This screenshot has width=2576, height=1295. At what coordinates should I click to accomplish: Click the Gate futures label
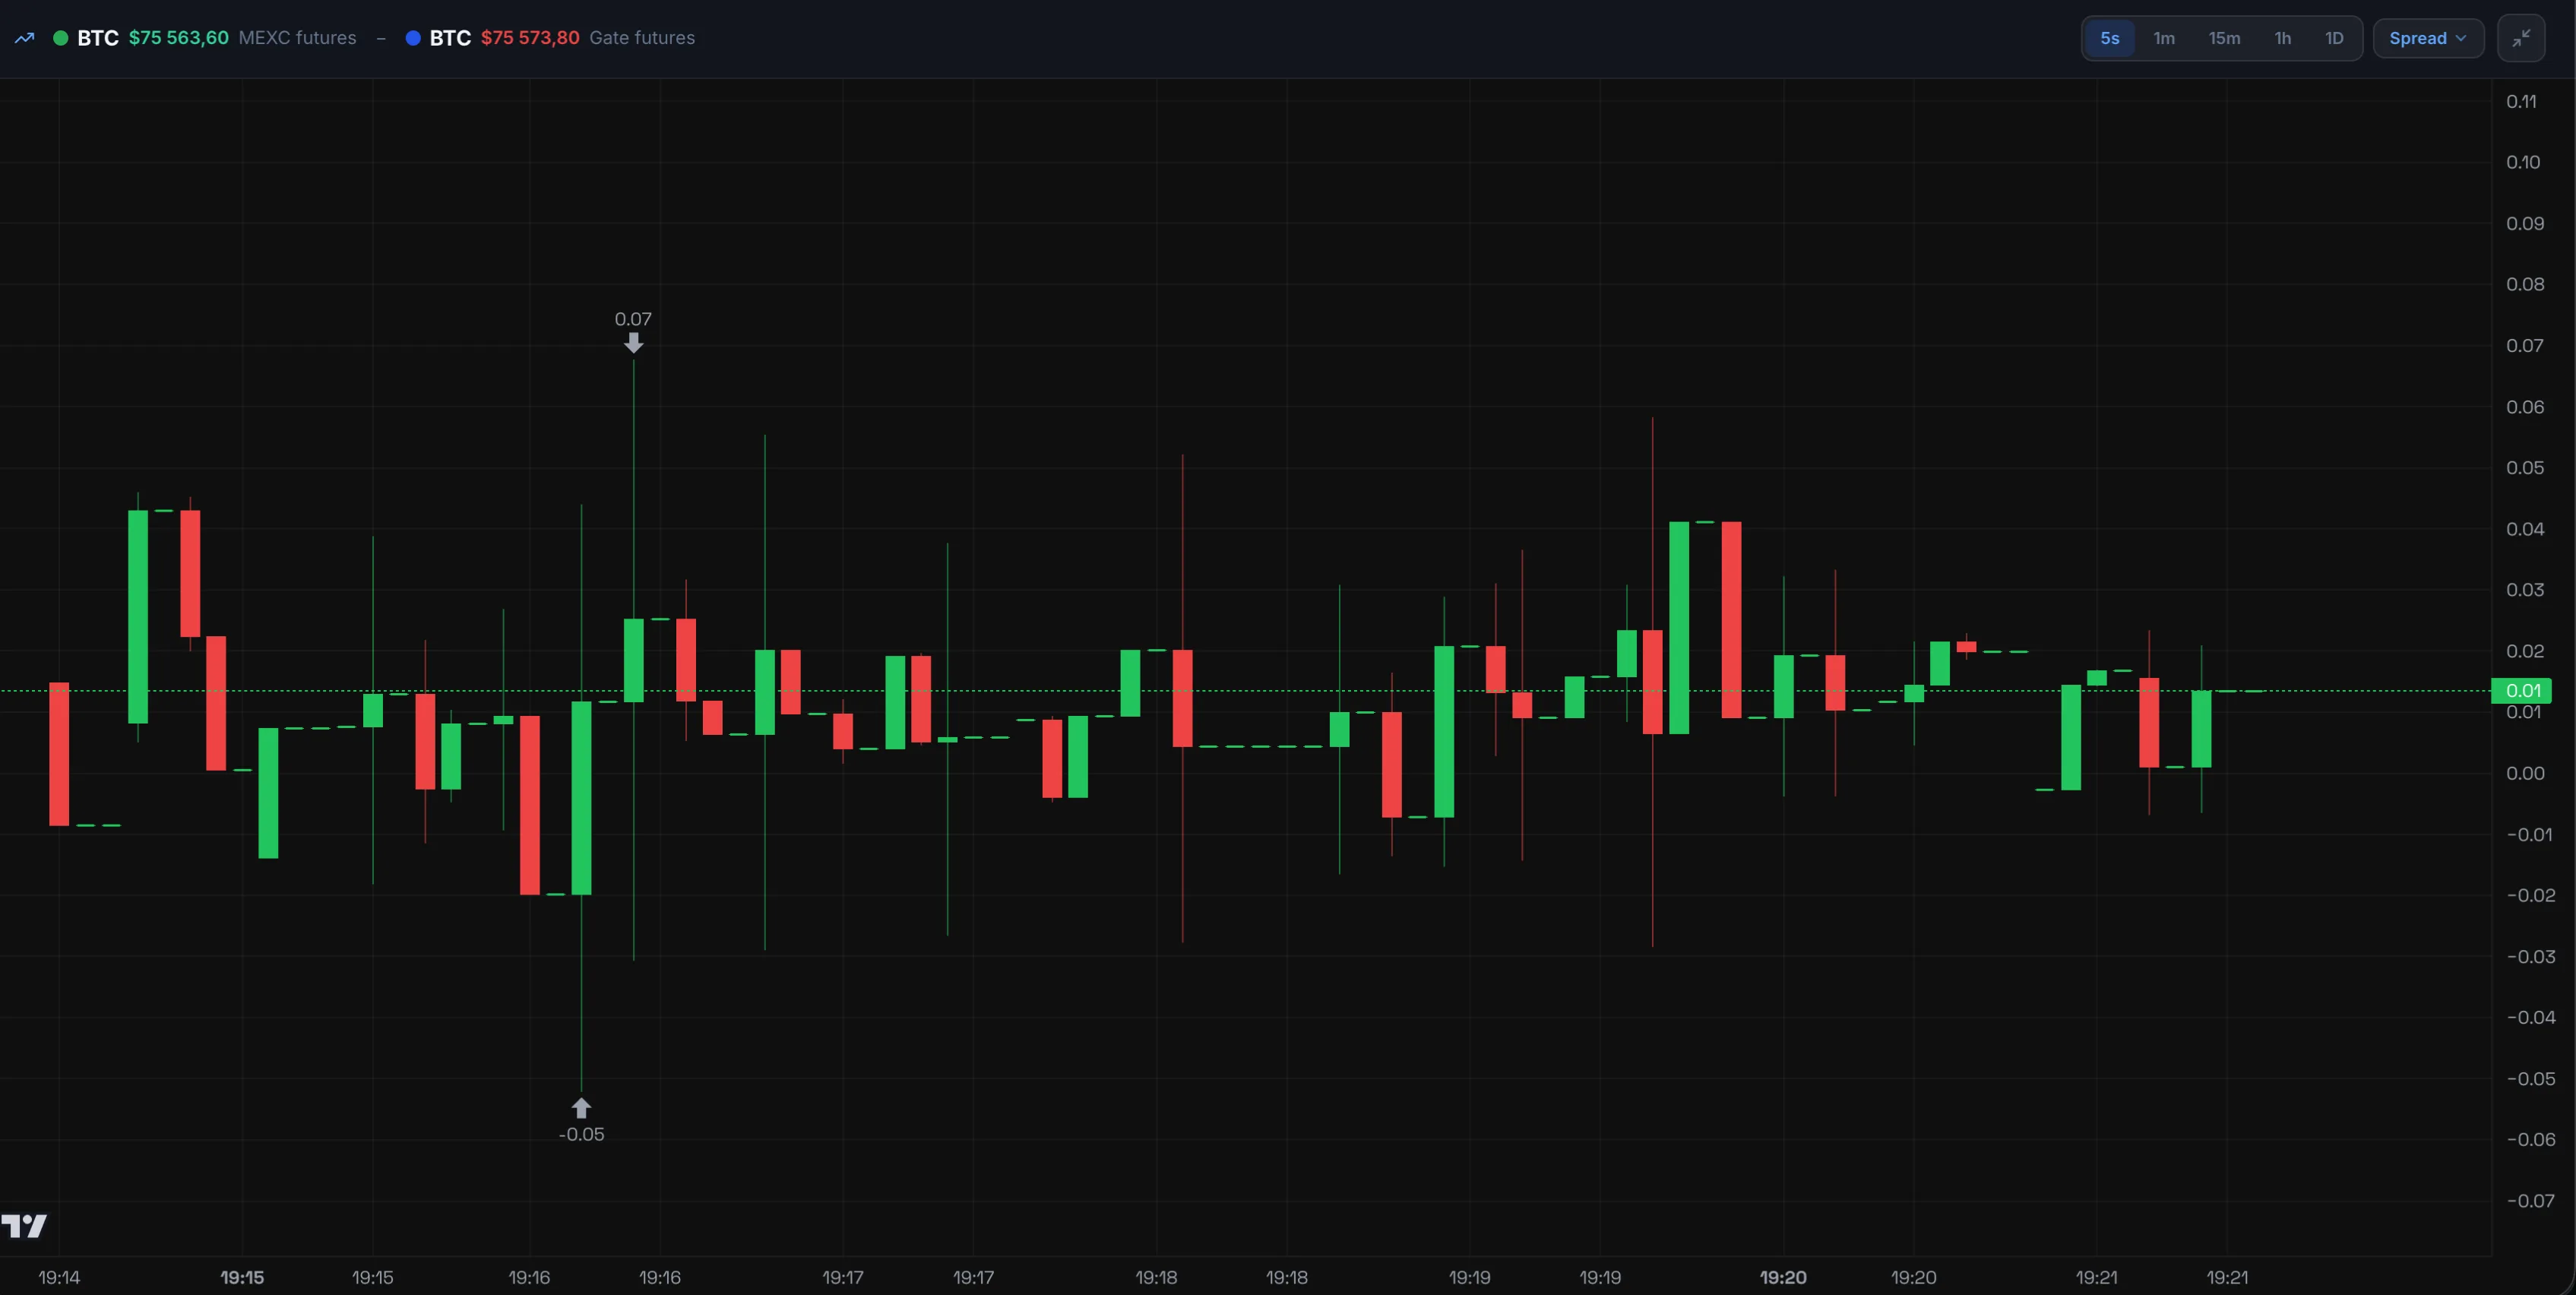coord(642,38)
